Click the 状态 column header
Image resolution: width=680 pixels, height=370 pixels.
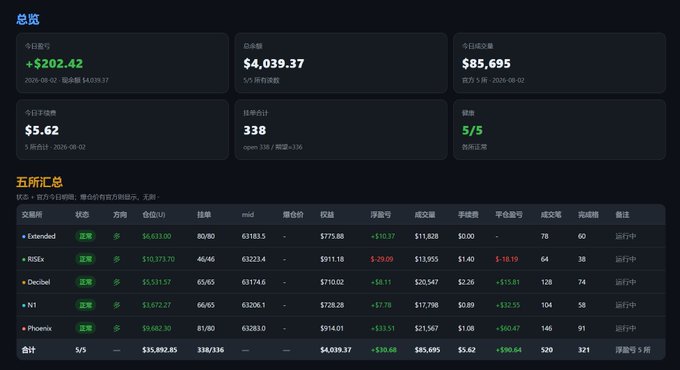point(82,215)
